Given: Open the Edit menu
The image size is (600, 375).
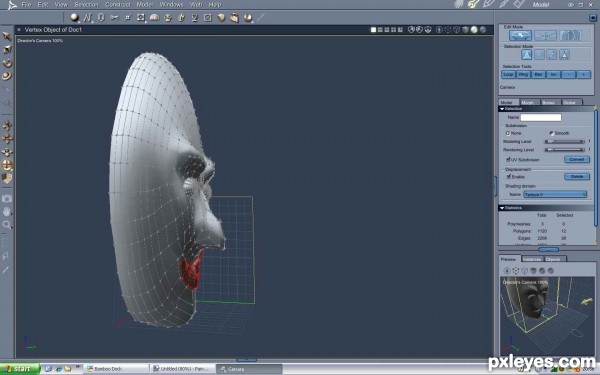Looking at the screenshot, I should tap(42, 5).
